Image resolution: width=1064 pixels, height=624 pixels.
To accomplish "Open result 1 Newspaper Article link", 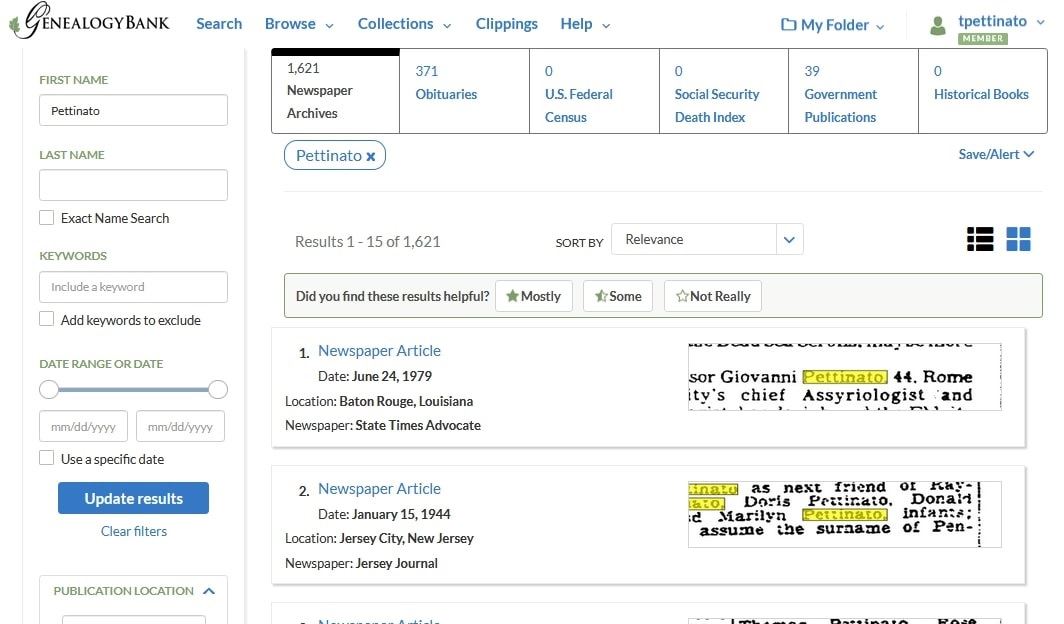I will [x=379, y=351].
